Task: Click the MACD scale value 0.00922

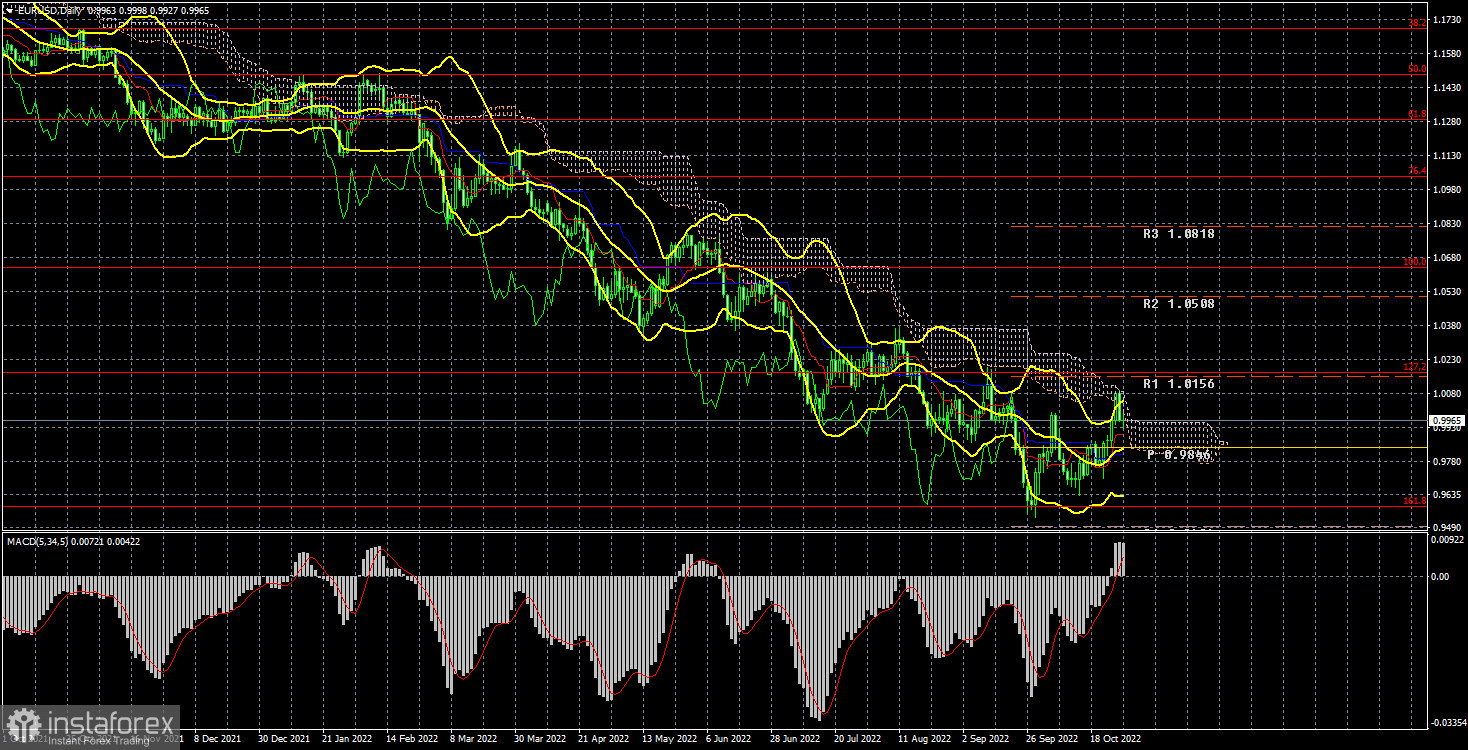Action: (x=1447, y=540)
